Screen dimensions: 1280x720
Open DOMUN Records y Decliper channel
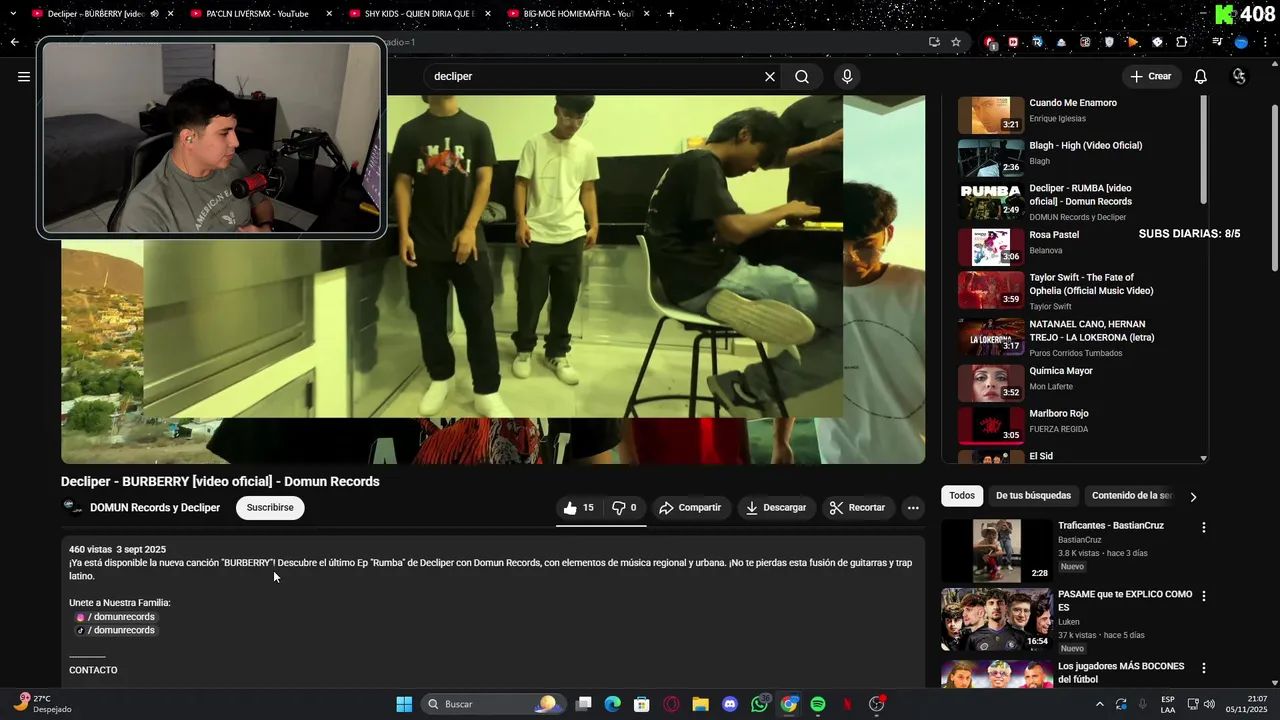point(155,508)
